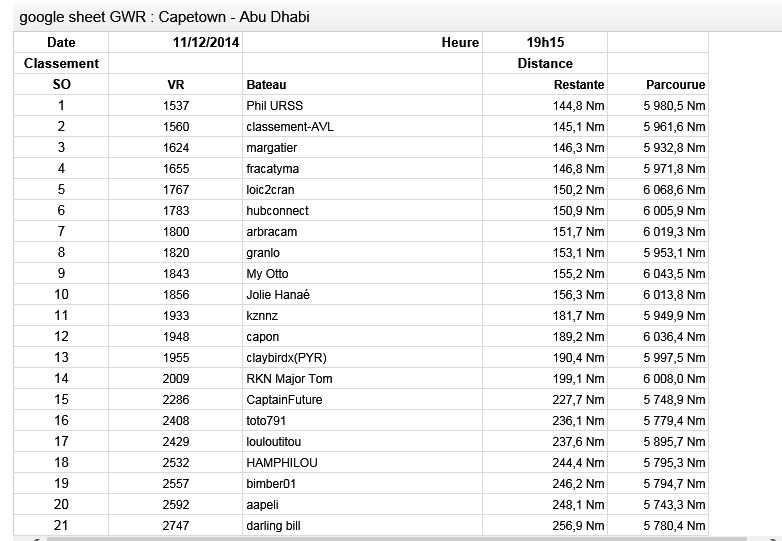Select the VR column header
Image resolution: width=782 pixels, height=541 pixels.
point(176,85)
